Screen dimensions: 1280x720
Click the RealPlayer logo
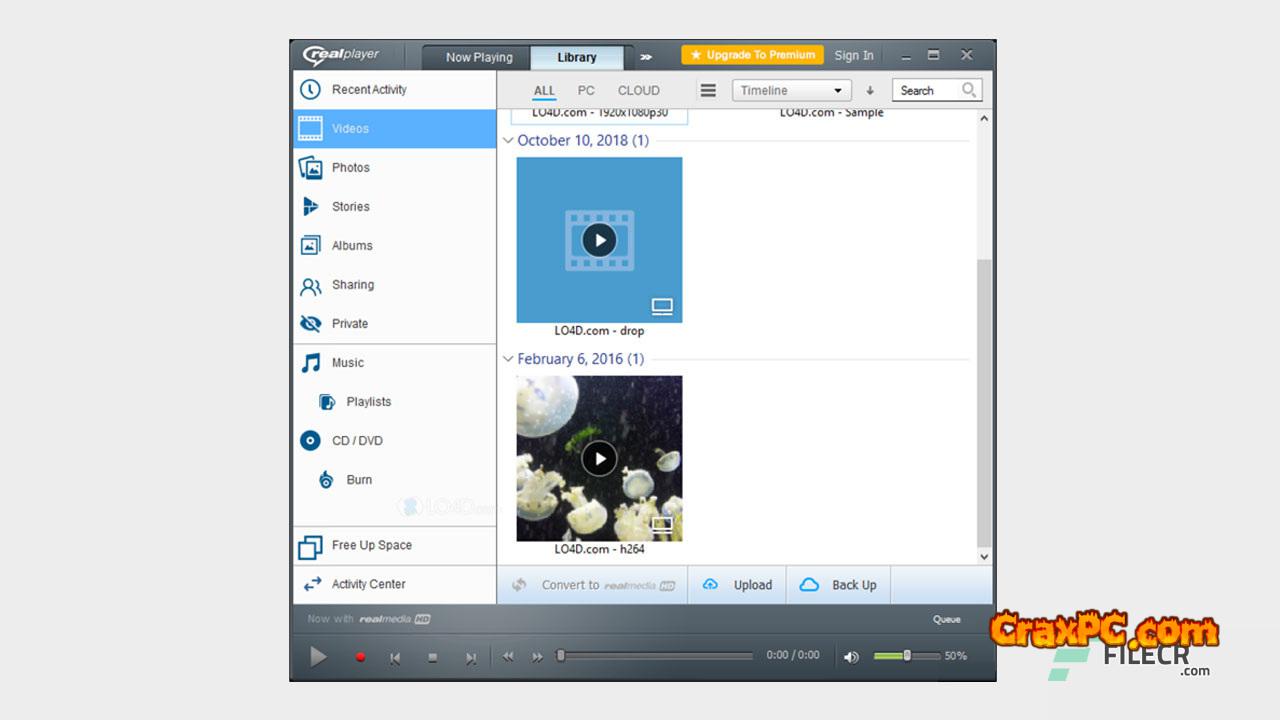[341, 55]
